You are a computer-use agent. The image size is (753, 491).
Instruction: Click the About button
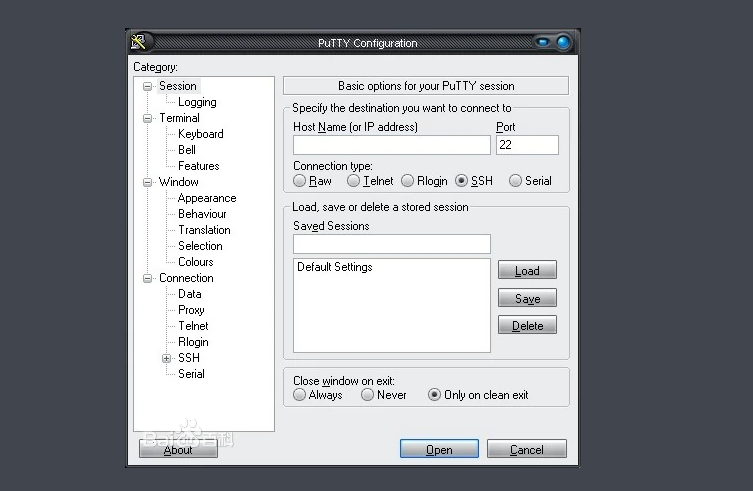(178, 449)
